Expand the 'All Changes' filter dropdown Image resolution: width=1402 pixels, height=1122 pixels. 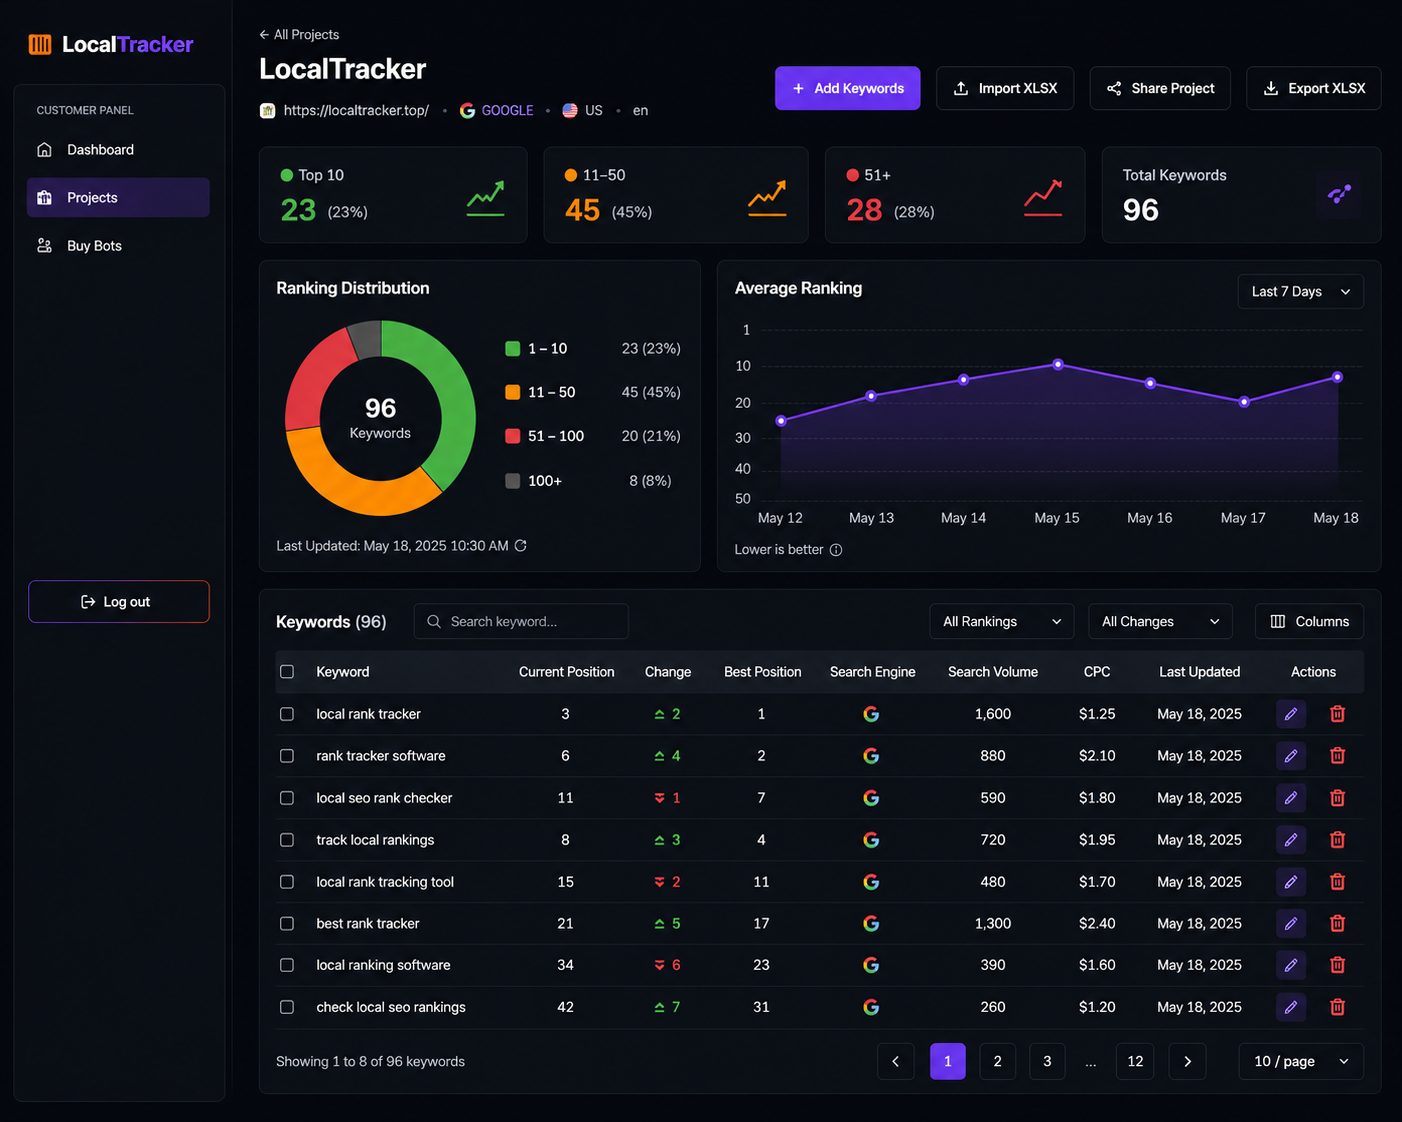pos(1160,621)
